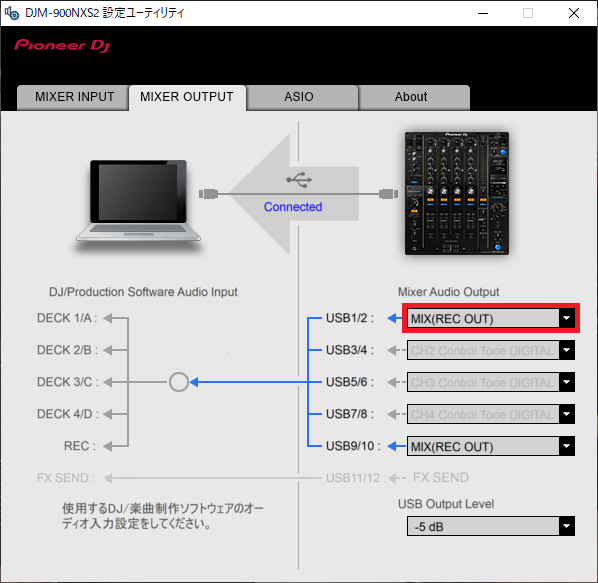This screenshot has height=583, width=598.
Task: Click DJ/Production Software Audio Input heading
Action: 143,292
